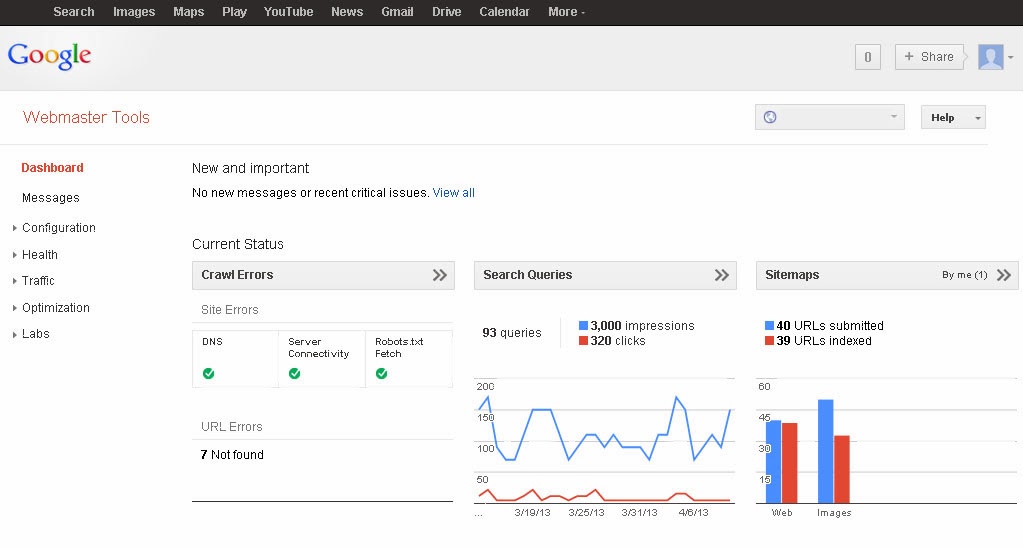The image size is (1023, 548).
Task: Open Search Queries double-arrow icon
Action: (722, 275)
